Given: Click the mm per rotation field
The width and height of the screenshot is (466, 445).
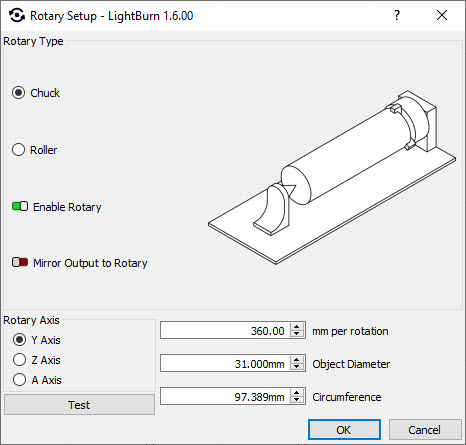Looking at the screenshot, I should tap(225, 330).
